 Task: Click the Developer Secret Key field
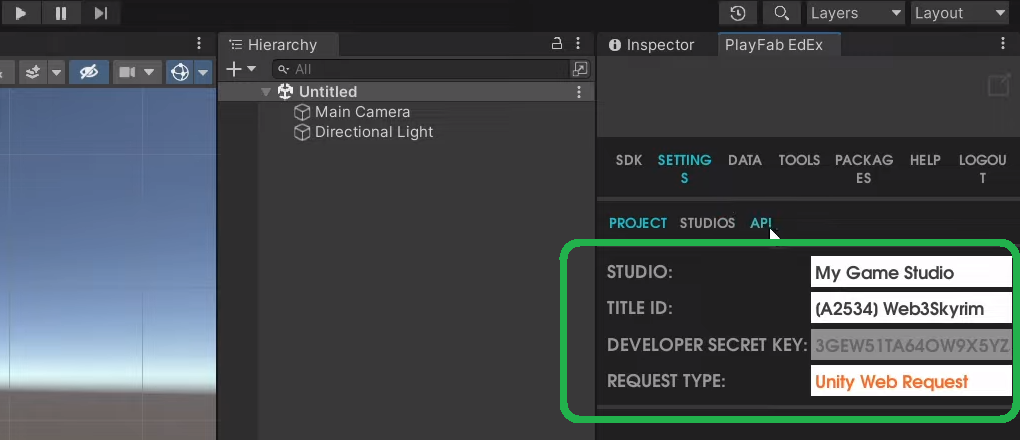point(911,346)
